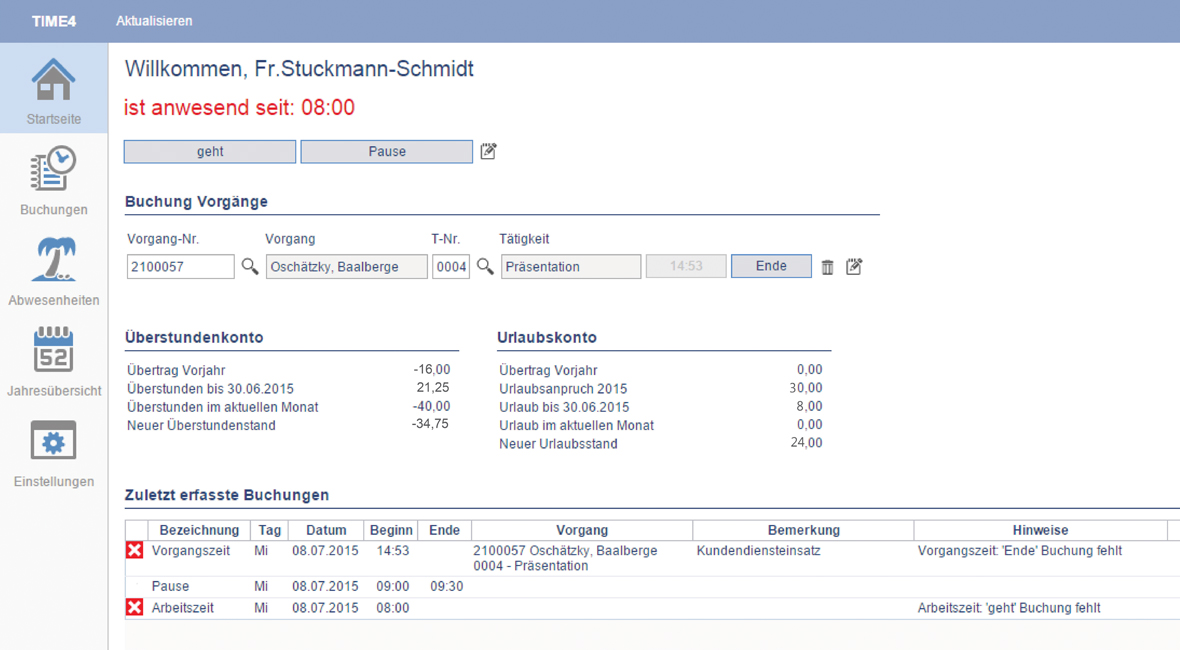Click red X on Vorgangszeit row

(135, 551)
